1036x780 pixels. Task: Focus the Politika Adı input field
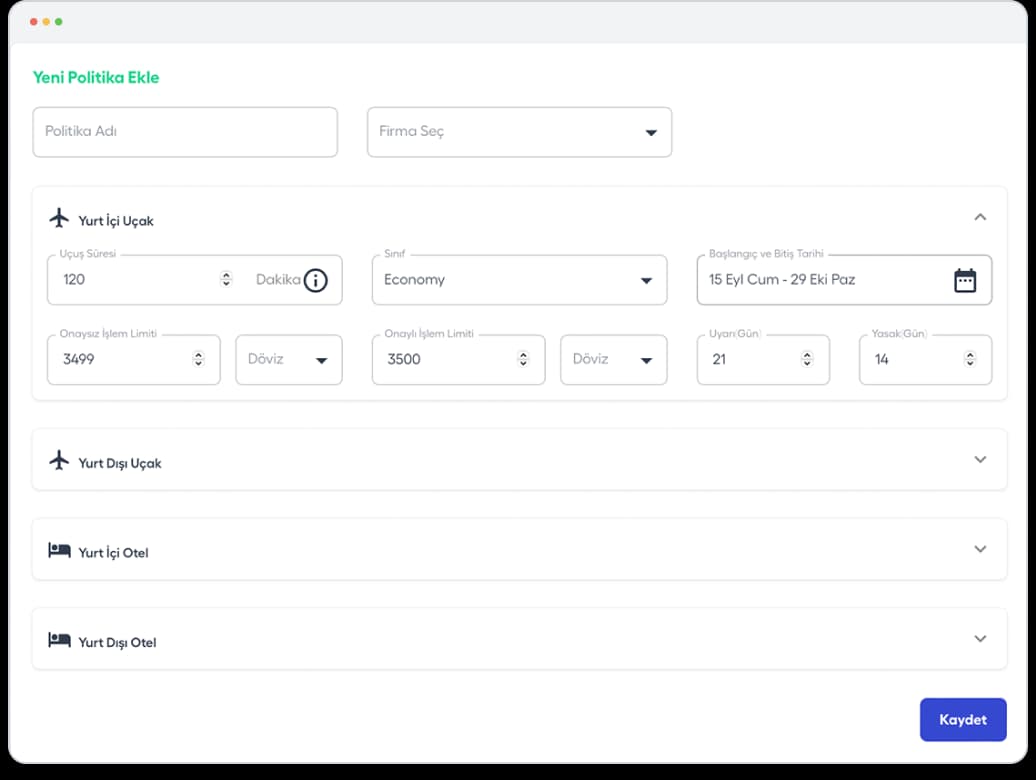click(185, 132)
